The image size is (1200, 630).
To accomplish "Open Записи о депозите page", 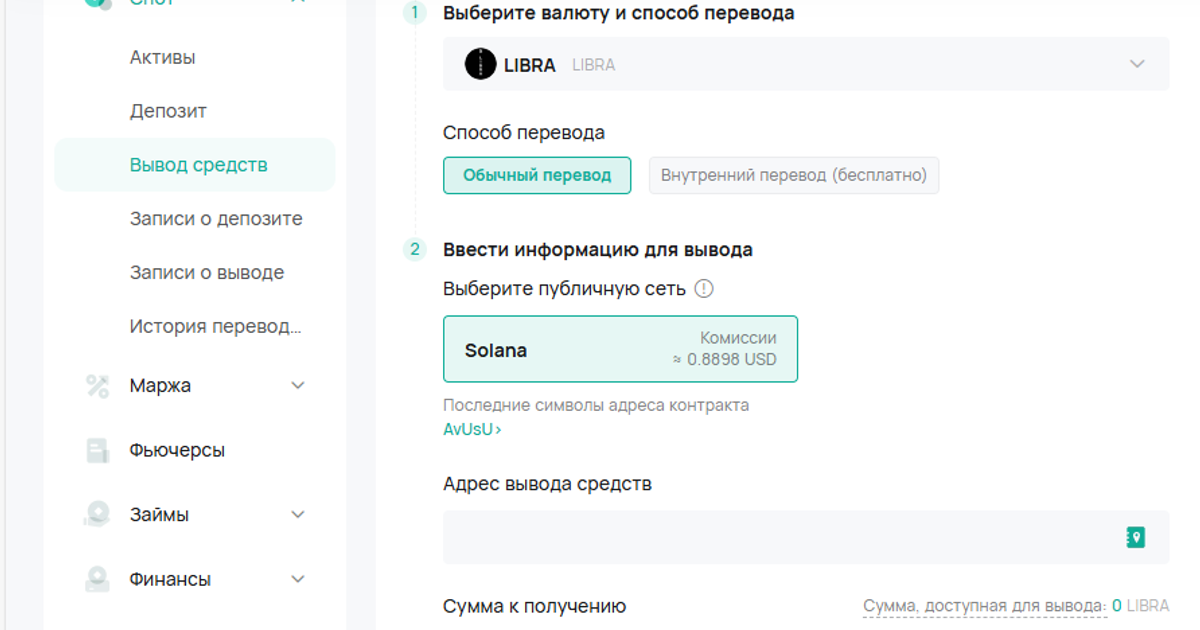I will point(216,219).
